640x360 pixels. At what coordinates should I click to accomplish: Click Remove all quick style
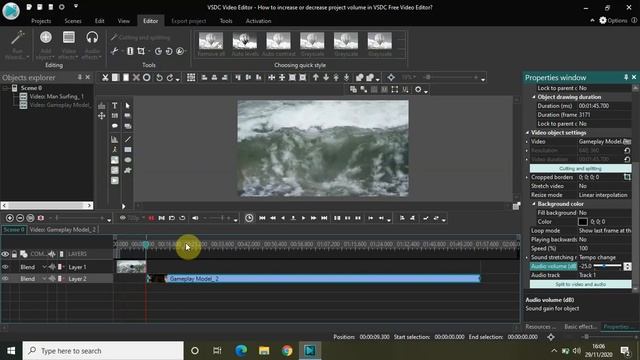211,44
